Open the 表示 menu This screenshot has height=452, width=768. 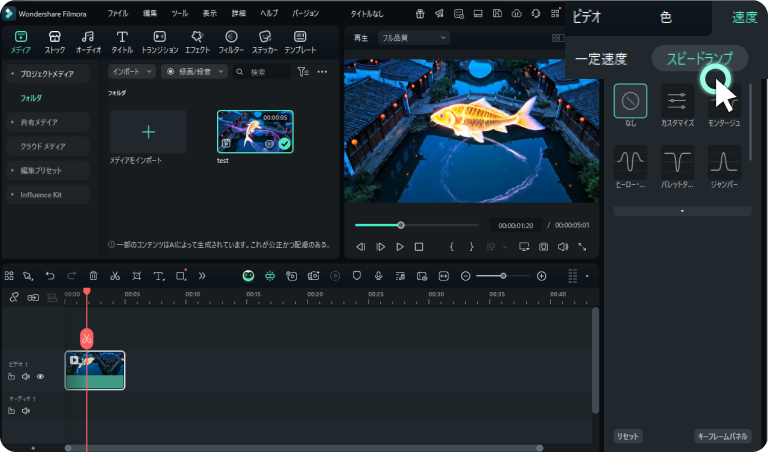[209, 14]
